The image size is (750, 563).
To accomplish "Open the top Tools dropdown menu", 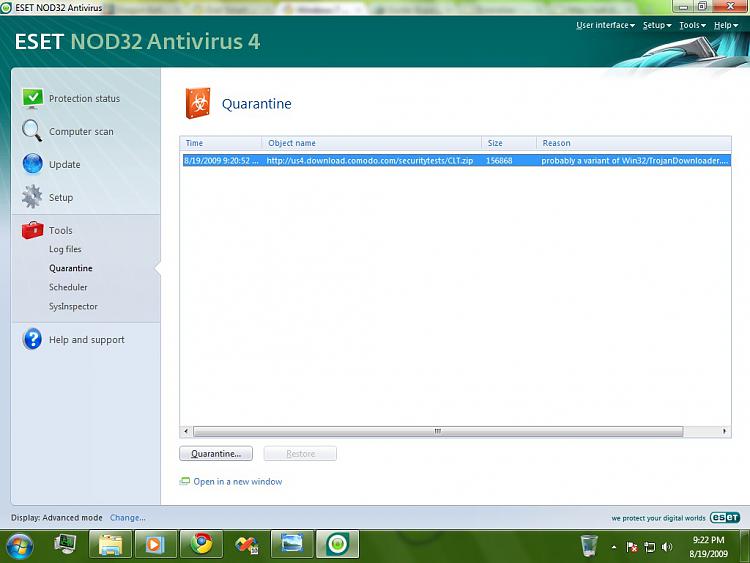I will tap(692, 25).
